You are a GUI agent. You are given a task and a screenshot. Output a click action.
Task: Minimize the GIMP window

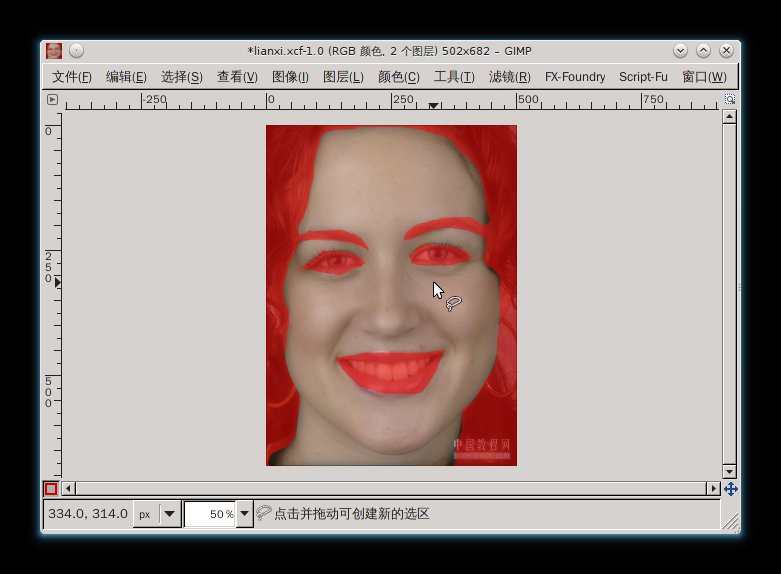coord(680,50)
